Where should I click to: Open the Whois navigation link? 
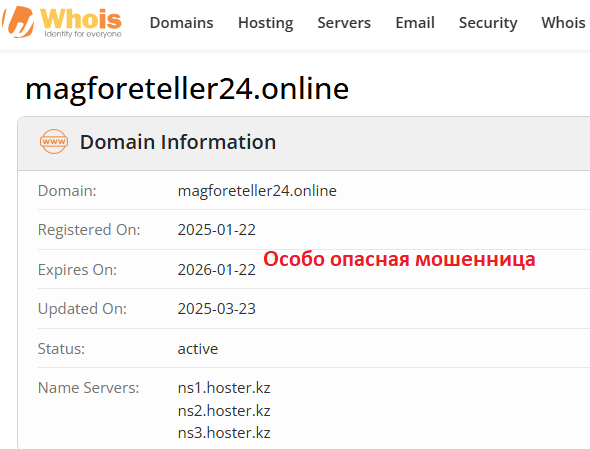pyautogui.click(x=563, y=23)
